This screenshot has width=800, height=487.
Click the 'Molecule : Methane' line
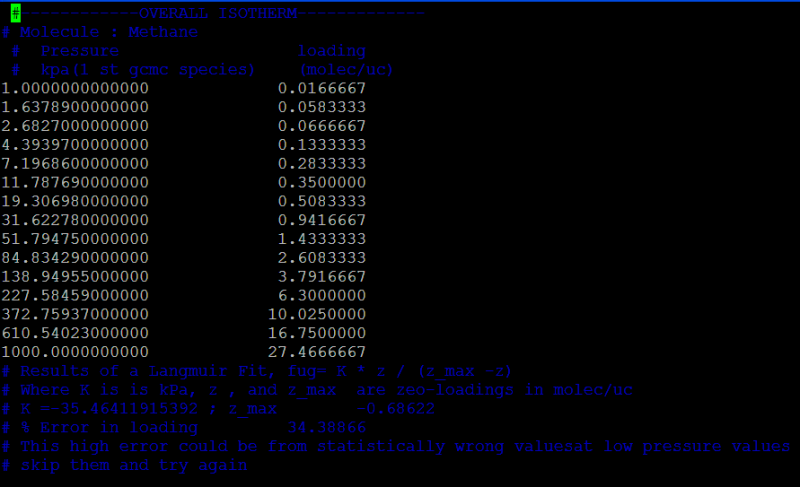(99, 32)
